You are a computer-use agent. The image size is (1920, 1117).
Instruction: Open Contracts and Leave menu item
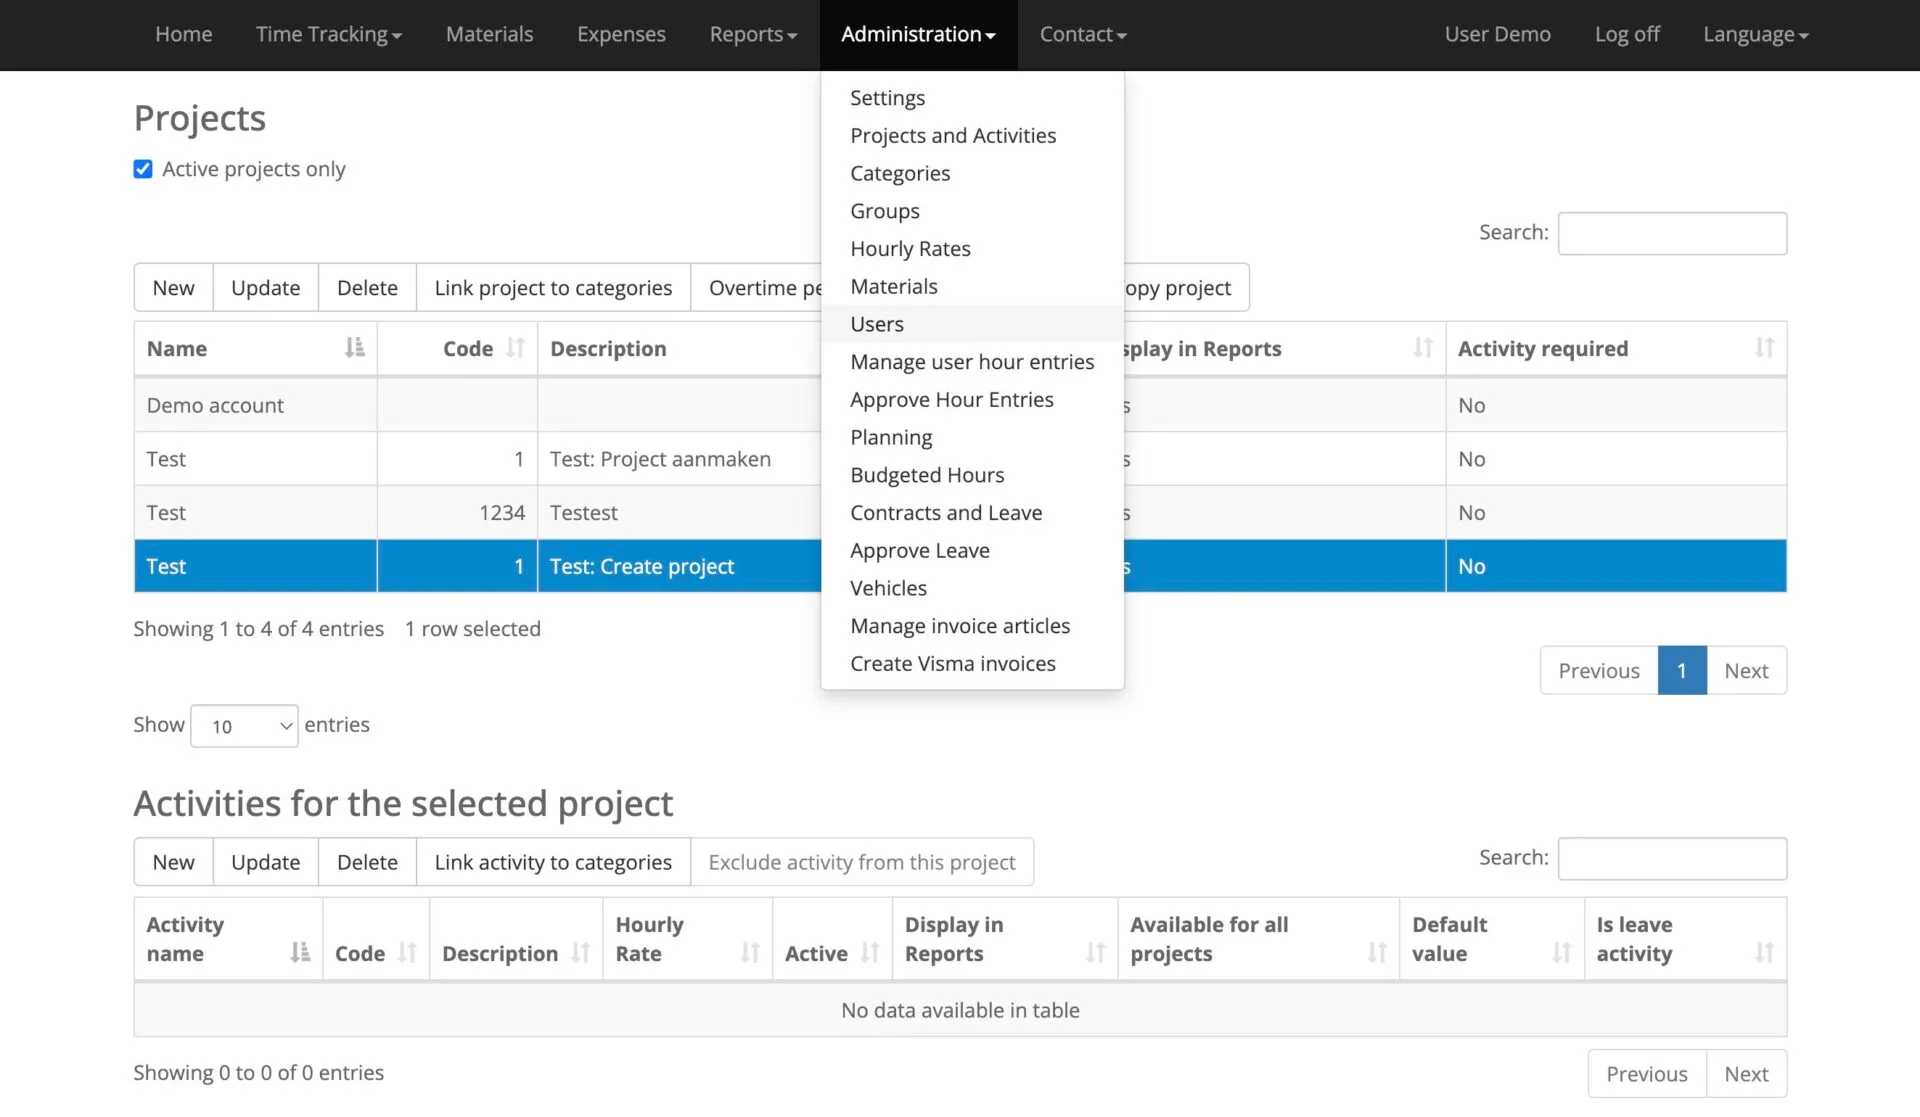pos(946,513)
